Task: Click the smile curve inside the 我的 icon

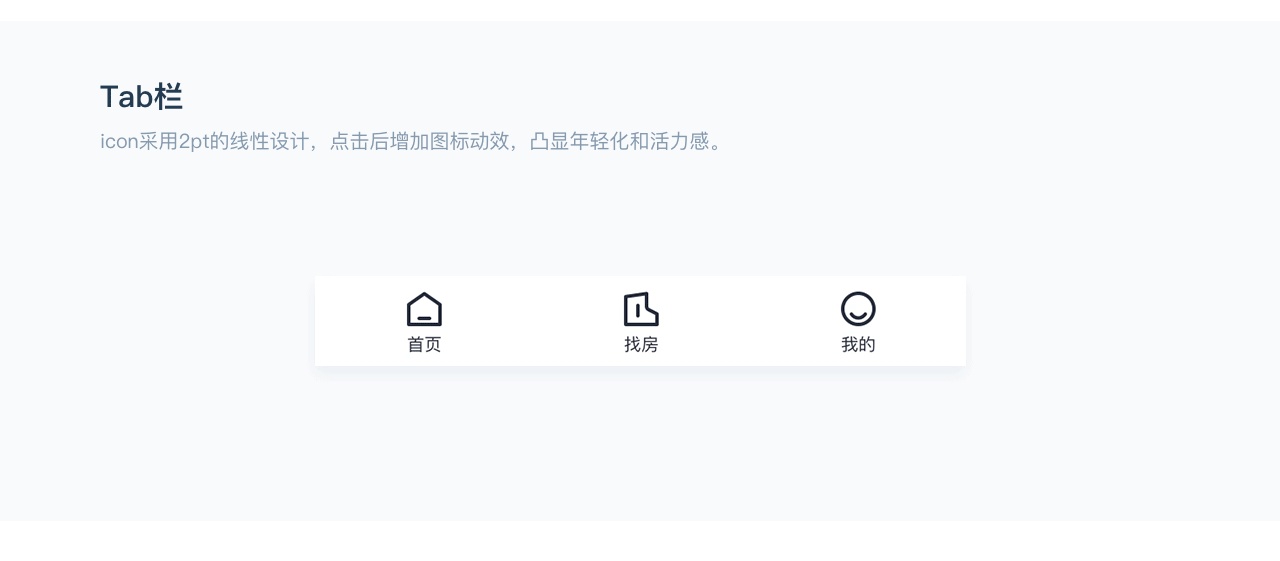Action: coord(858,315)
